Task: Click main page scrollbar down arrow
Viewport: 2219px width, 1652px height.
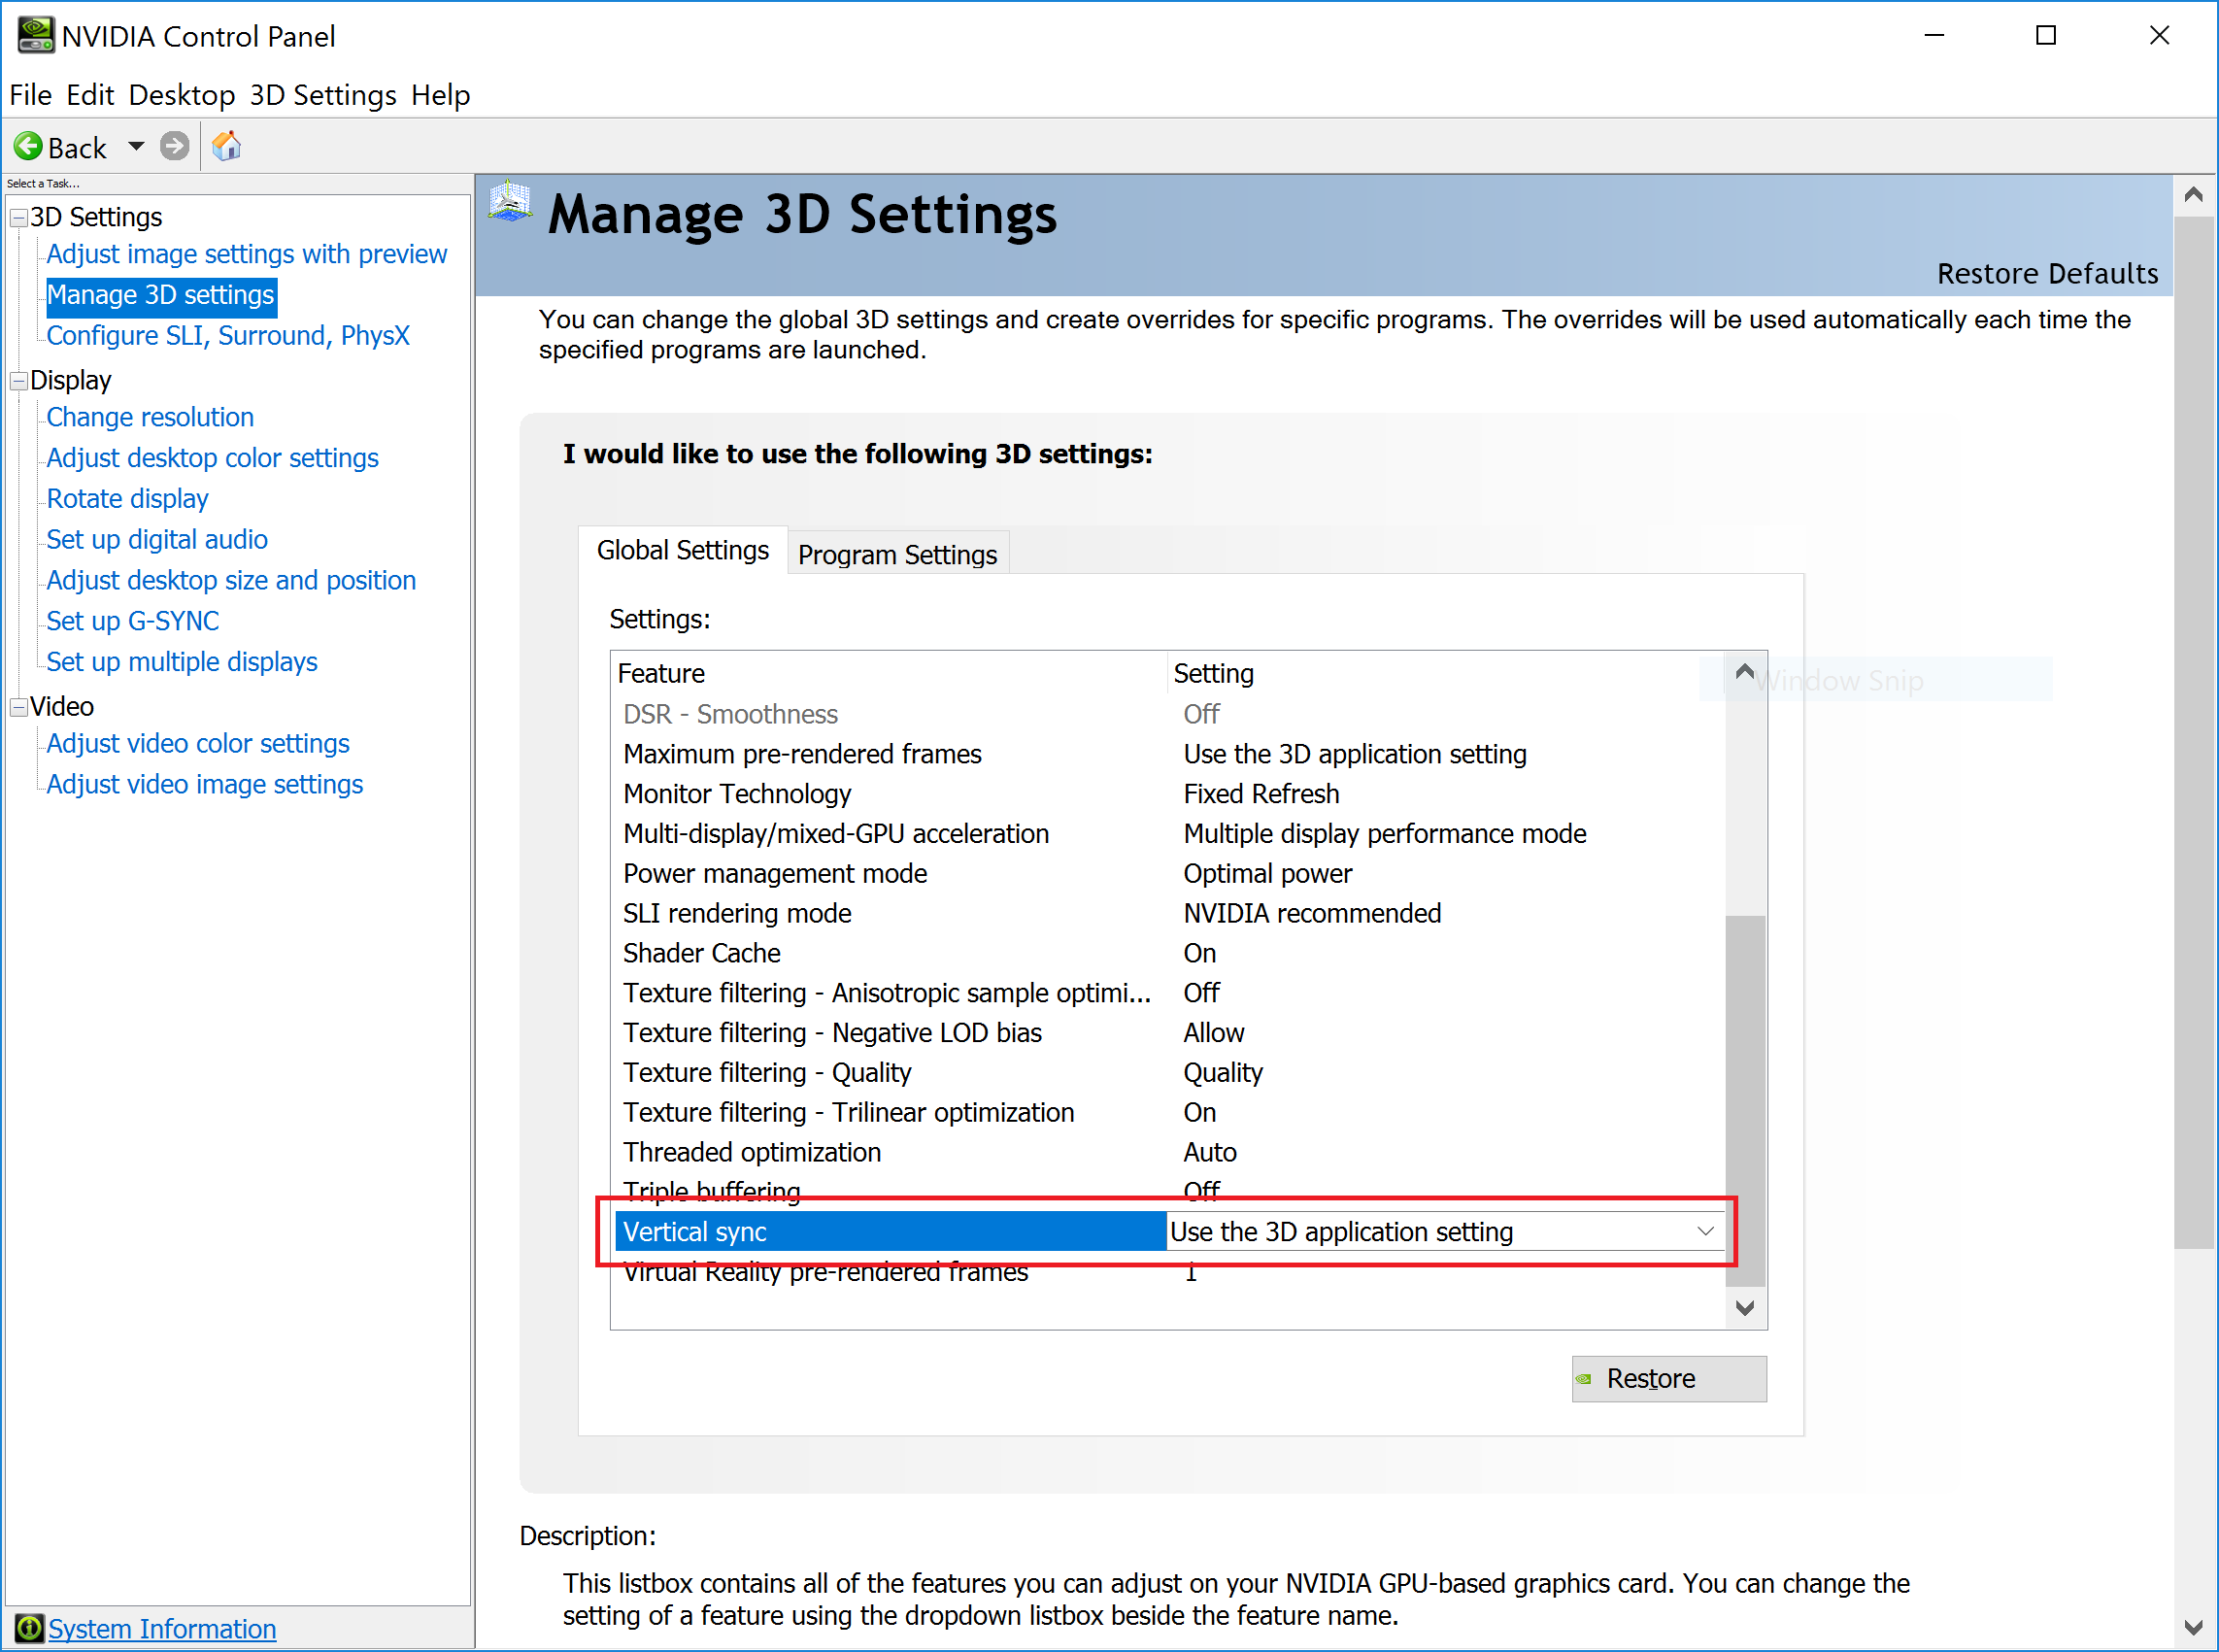Action: pos(2193,1627)
